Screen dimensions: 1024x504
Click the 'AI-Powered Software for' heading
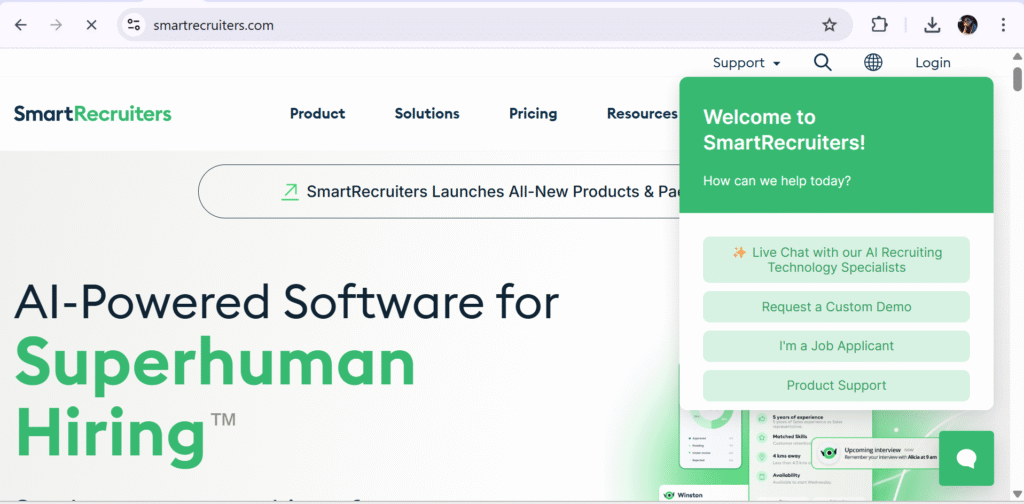[287, 302]
